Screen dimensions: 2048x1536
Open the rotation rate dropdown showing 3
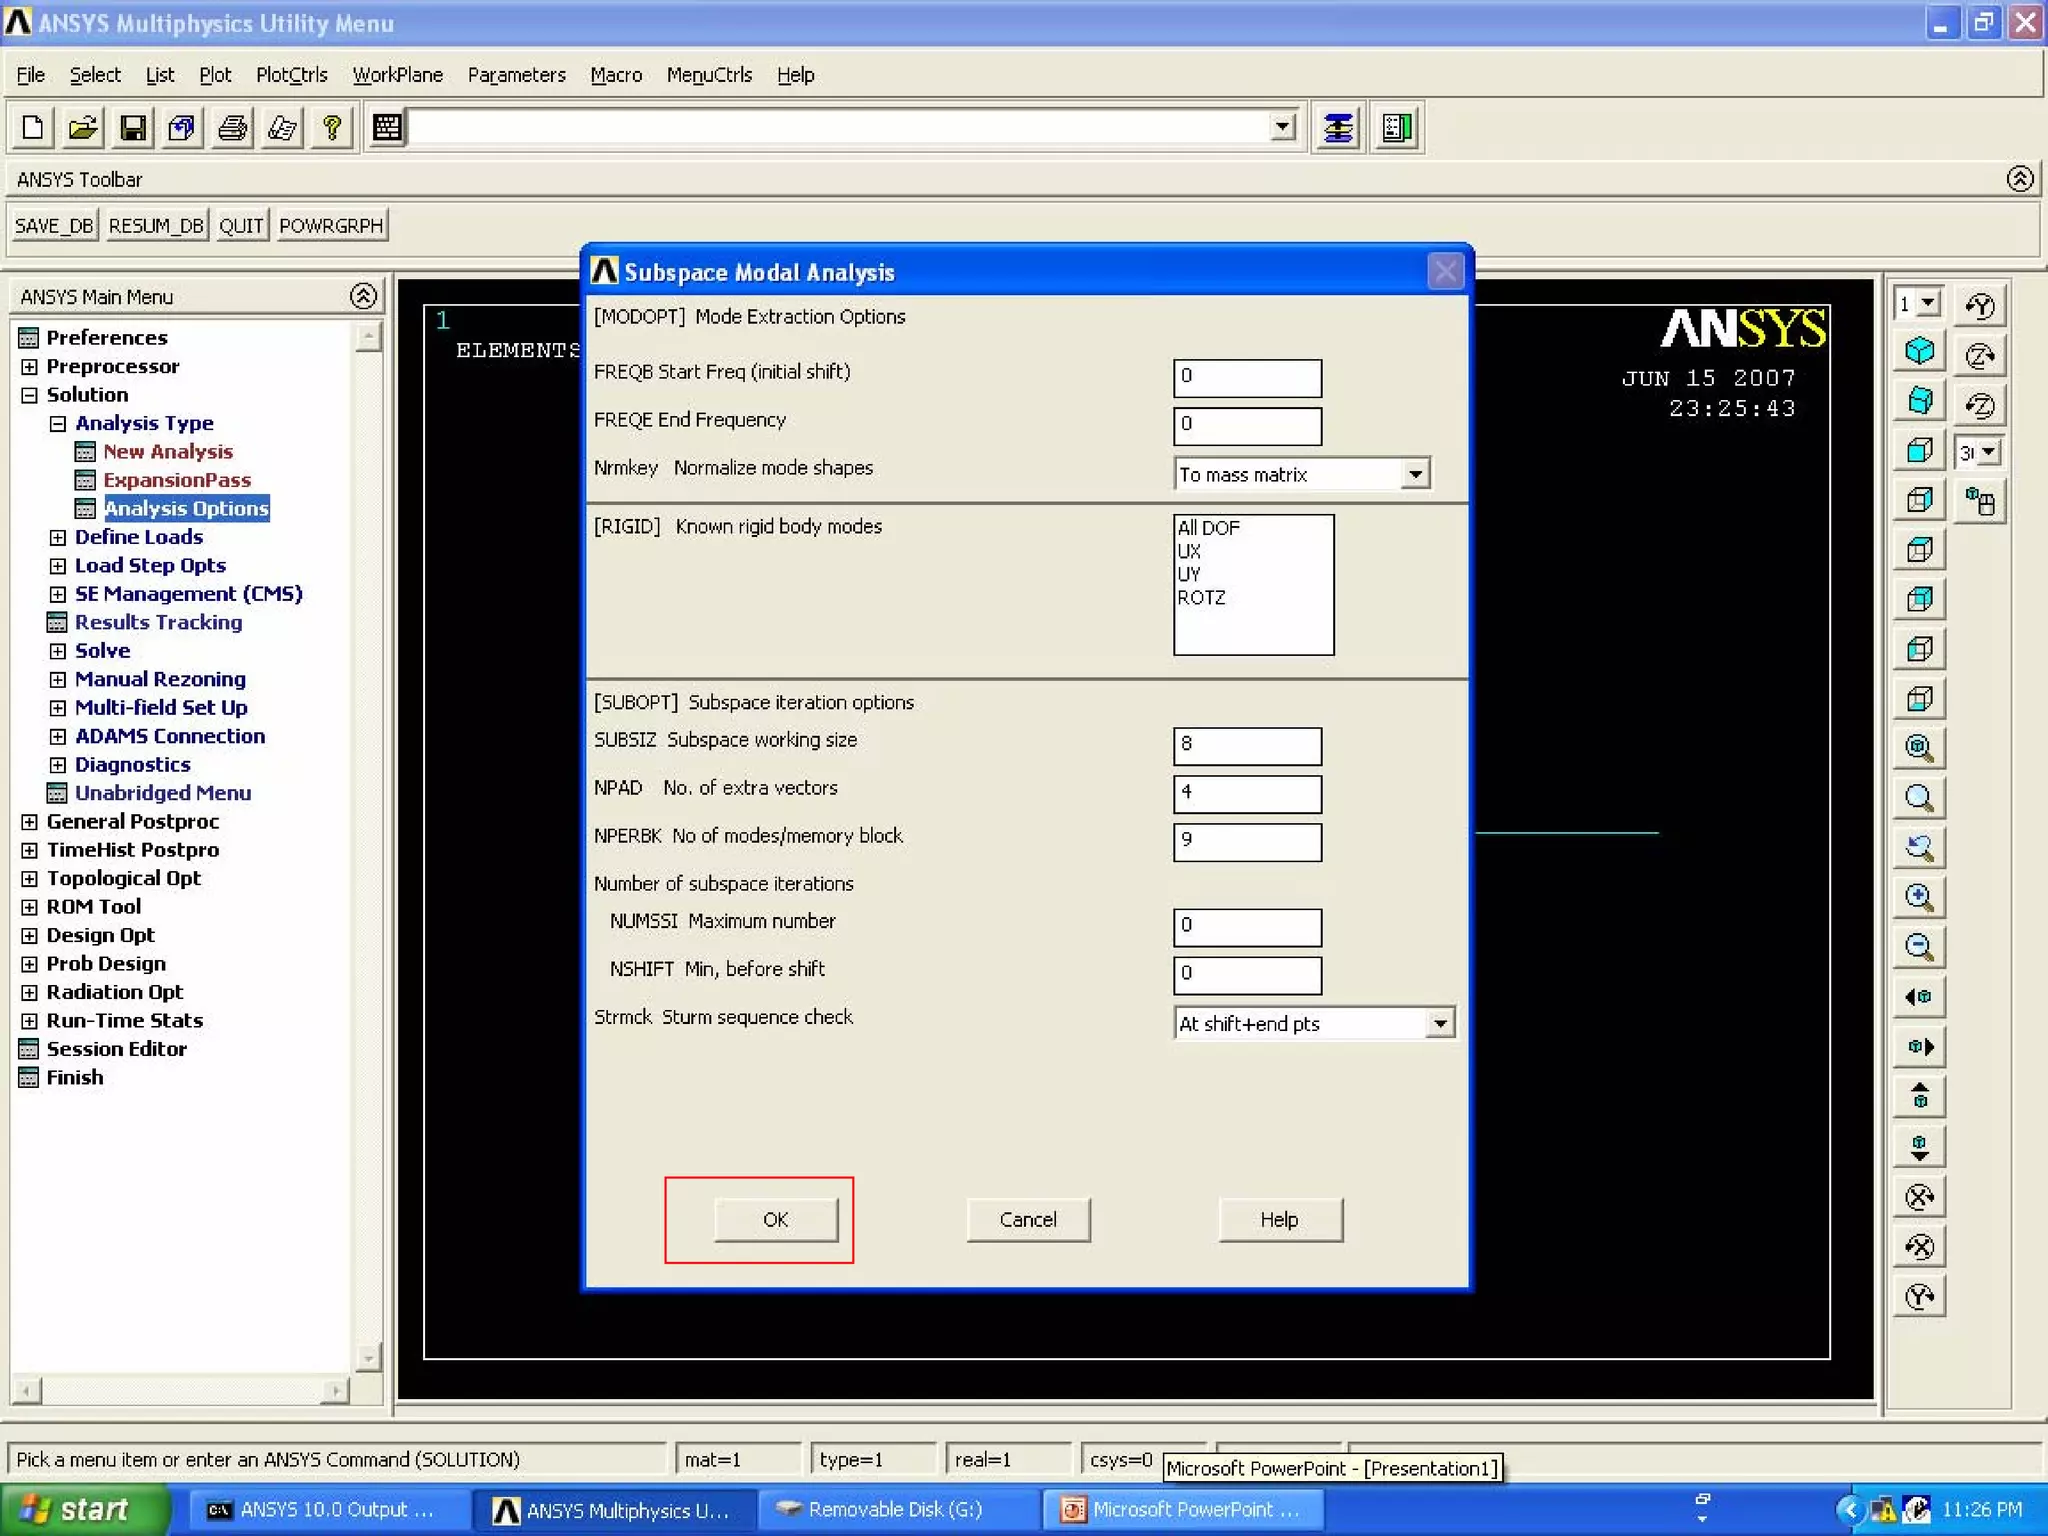click(x=1989, y=452)
